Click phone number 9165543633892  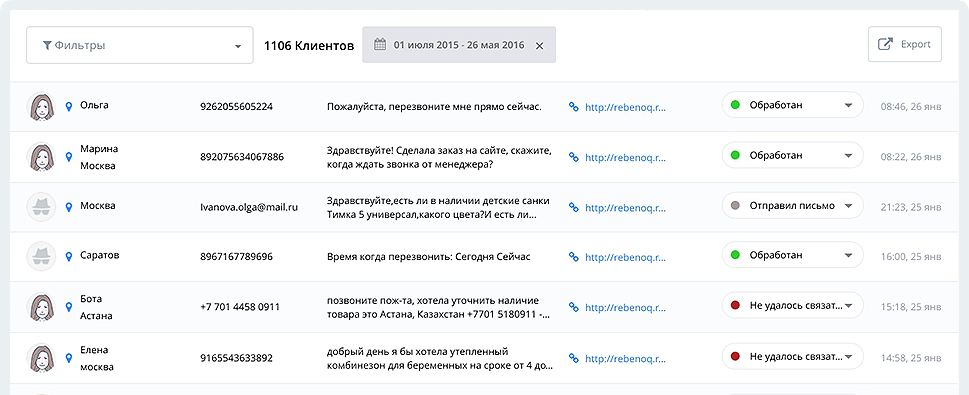point(237,358)
